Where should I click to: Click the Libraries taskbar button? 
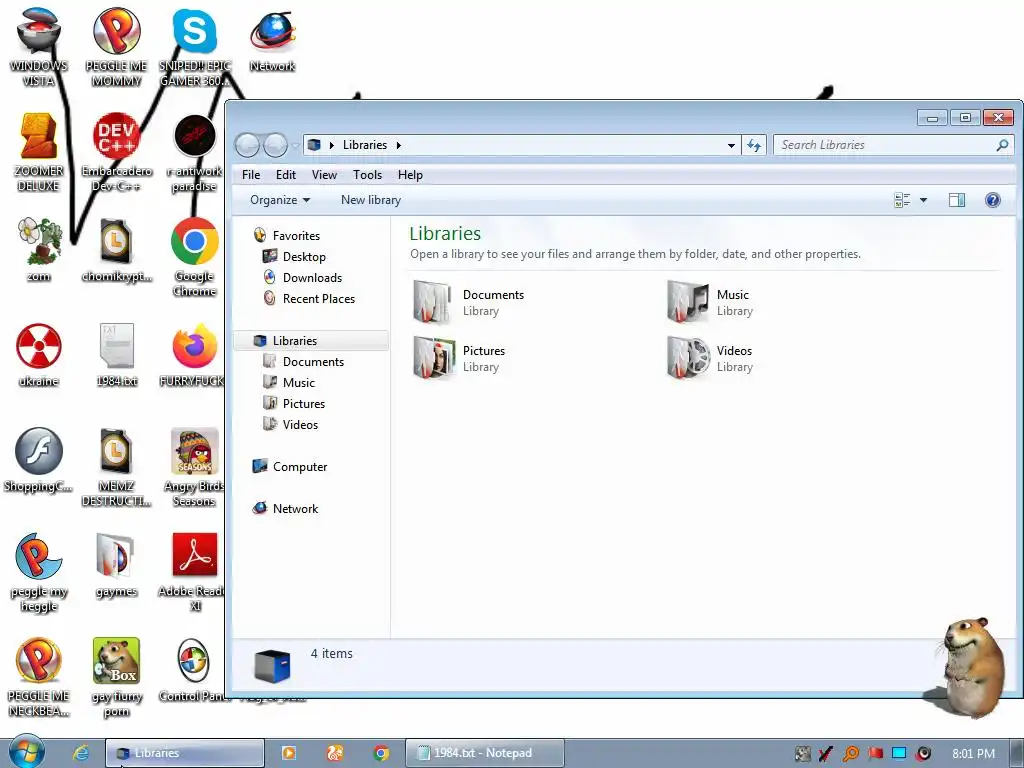coord(185,753)
